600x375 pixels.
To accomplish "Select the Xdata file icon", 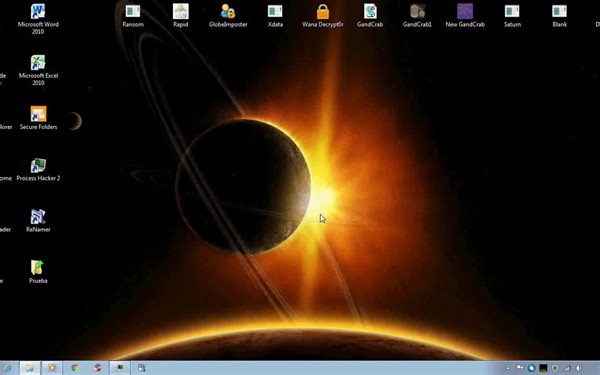I will [275, 16].
